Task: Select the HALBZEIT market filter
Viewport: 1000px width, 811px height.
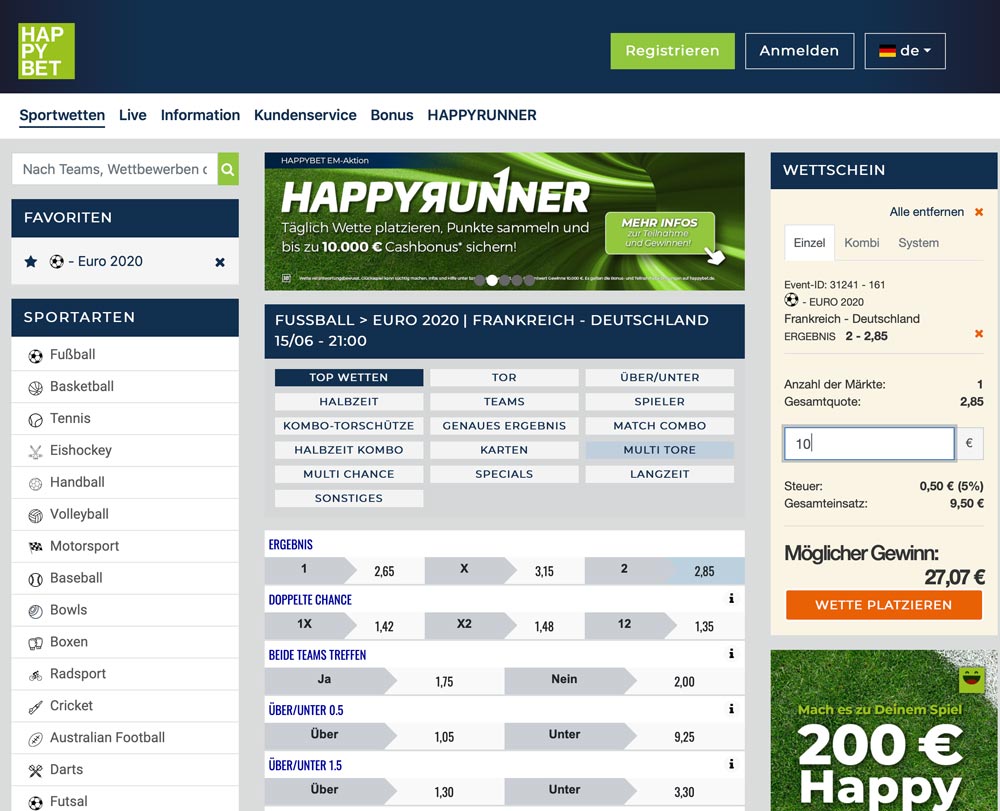Action: pos(349,402)
